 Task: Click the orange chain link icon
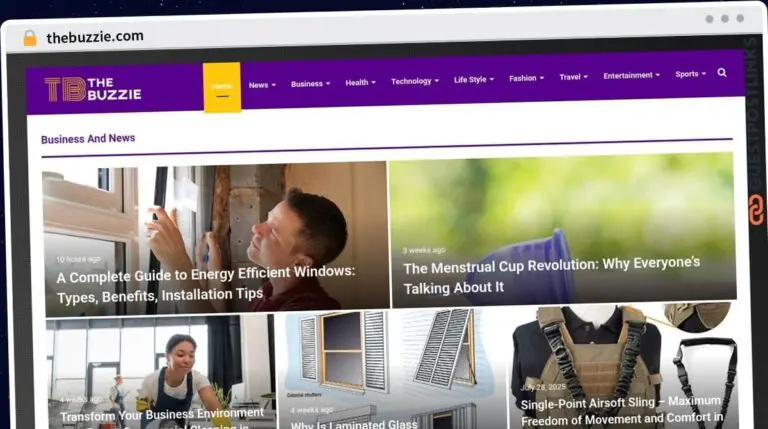pyautogui.click(x=756, y=209)
